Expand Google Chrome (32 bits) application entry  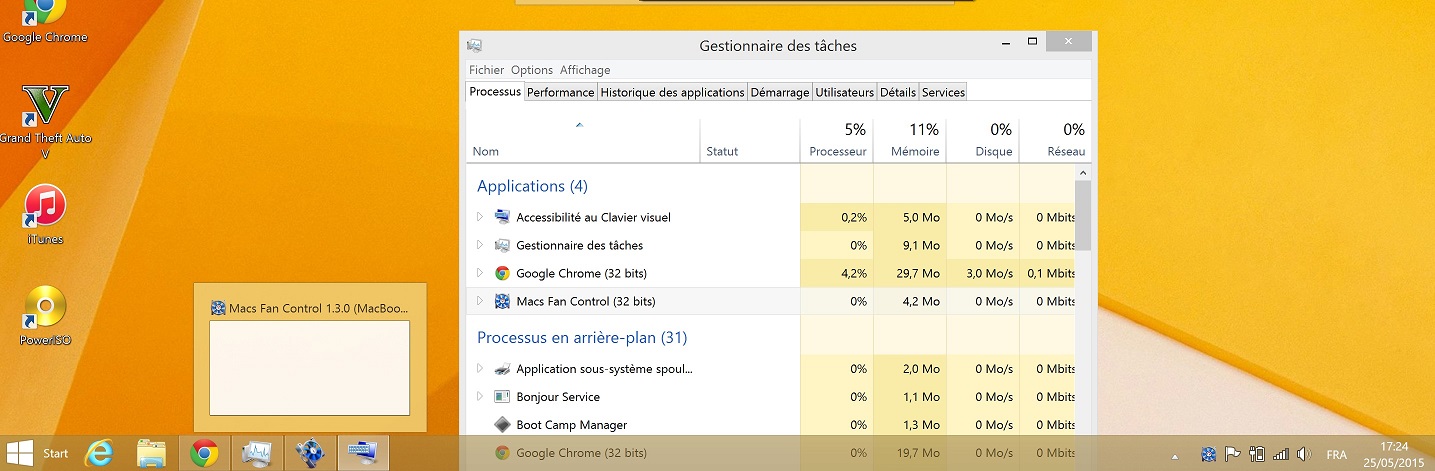479,273
